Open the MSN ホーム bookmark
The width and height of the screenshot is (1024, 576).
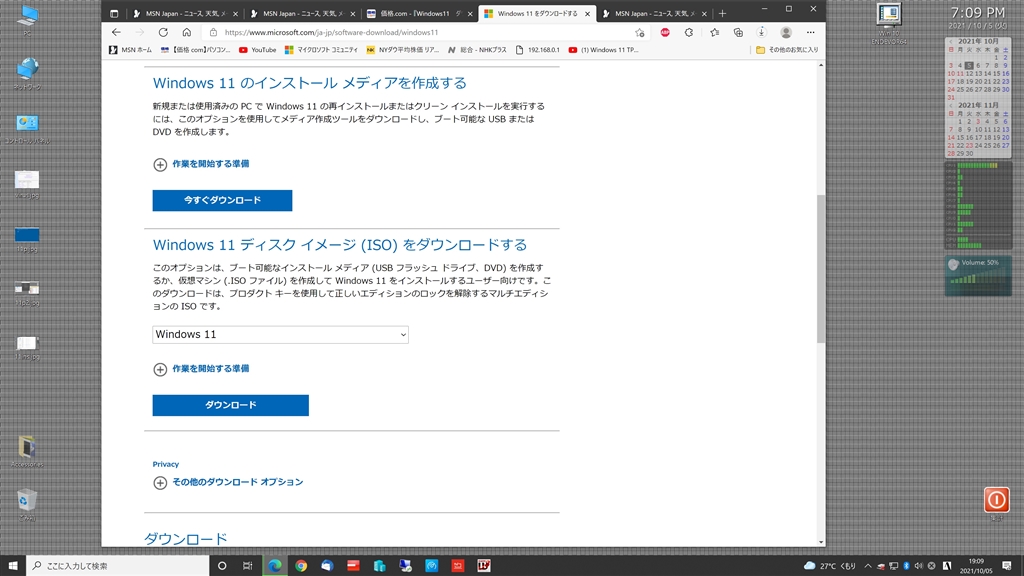click(x=130, y=50)
